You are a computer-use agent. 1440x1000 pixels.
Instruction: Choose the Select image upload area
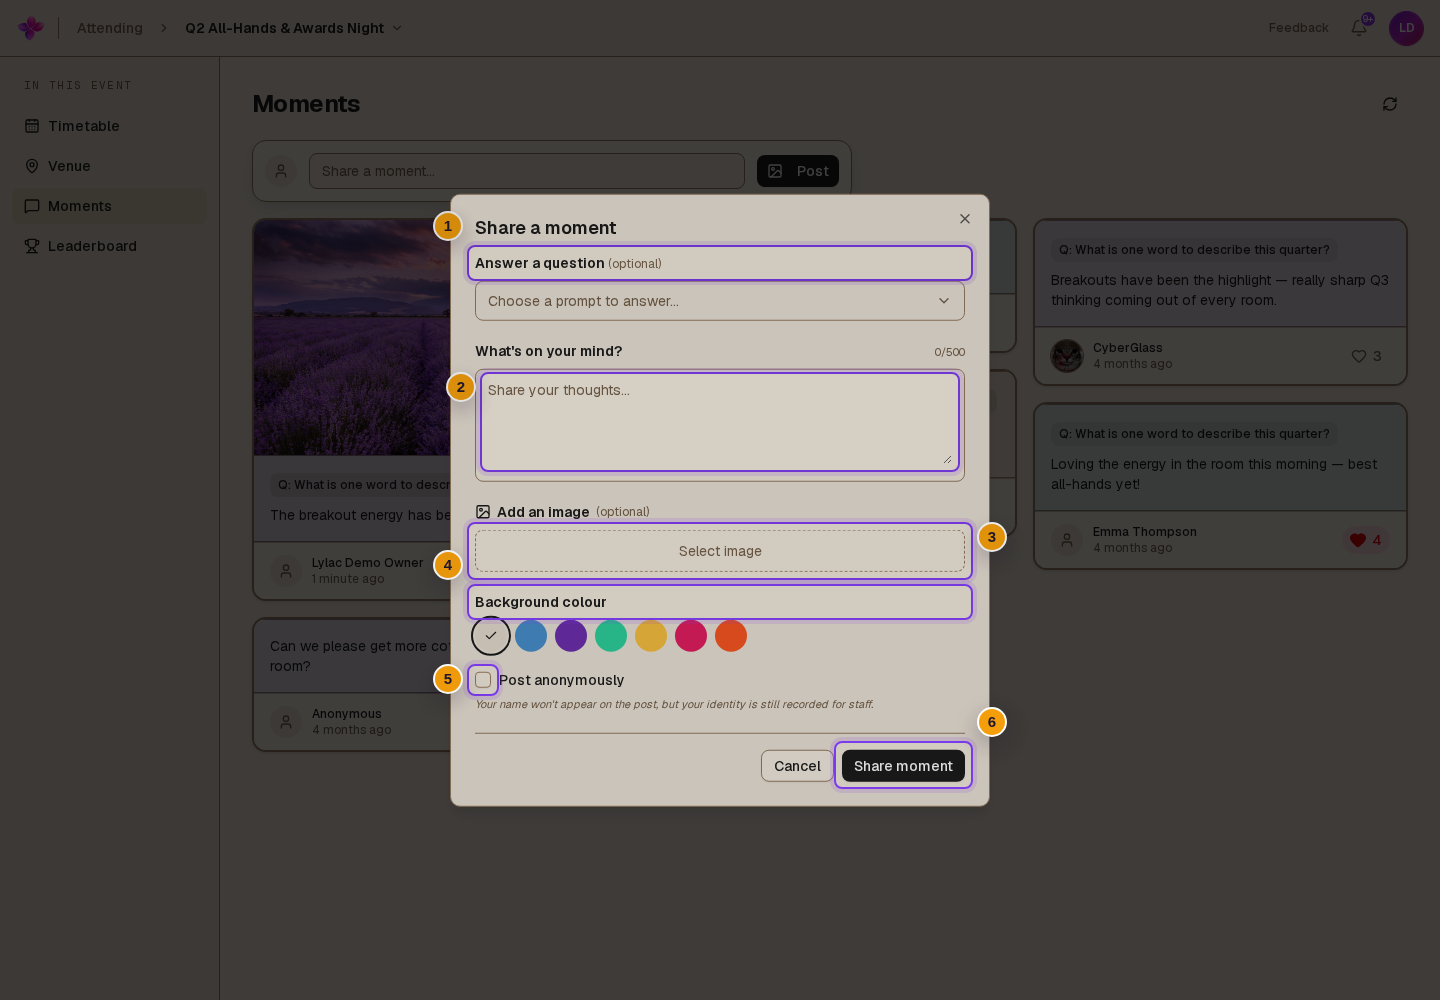(720, 551)
